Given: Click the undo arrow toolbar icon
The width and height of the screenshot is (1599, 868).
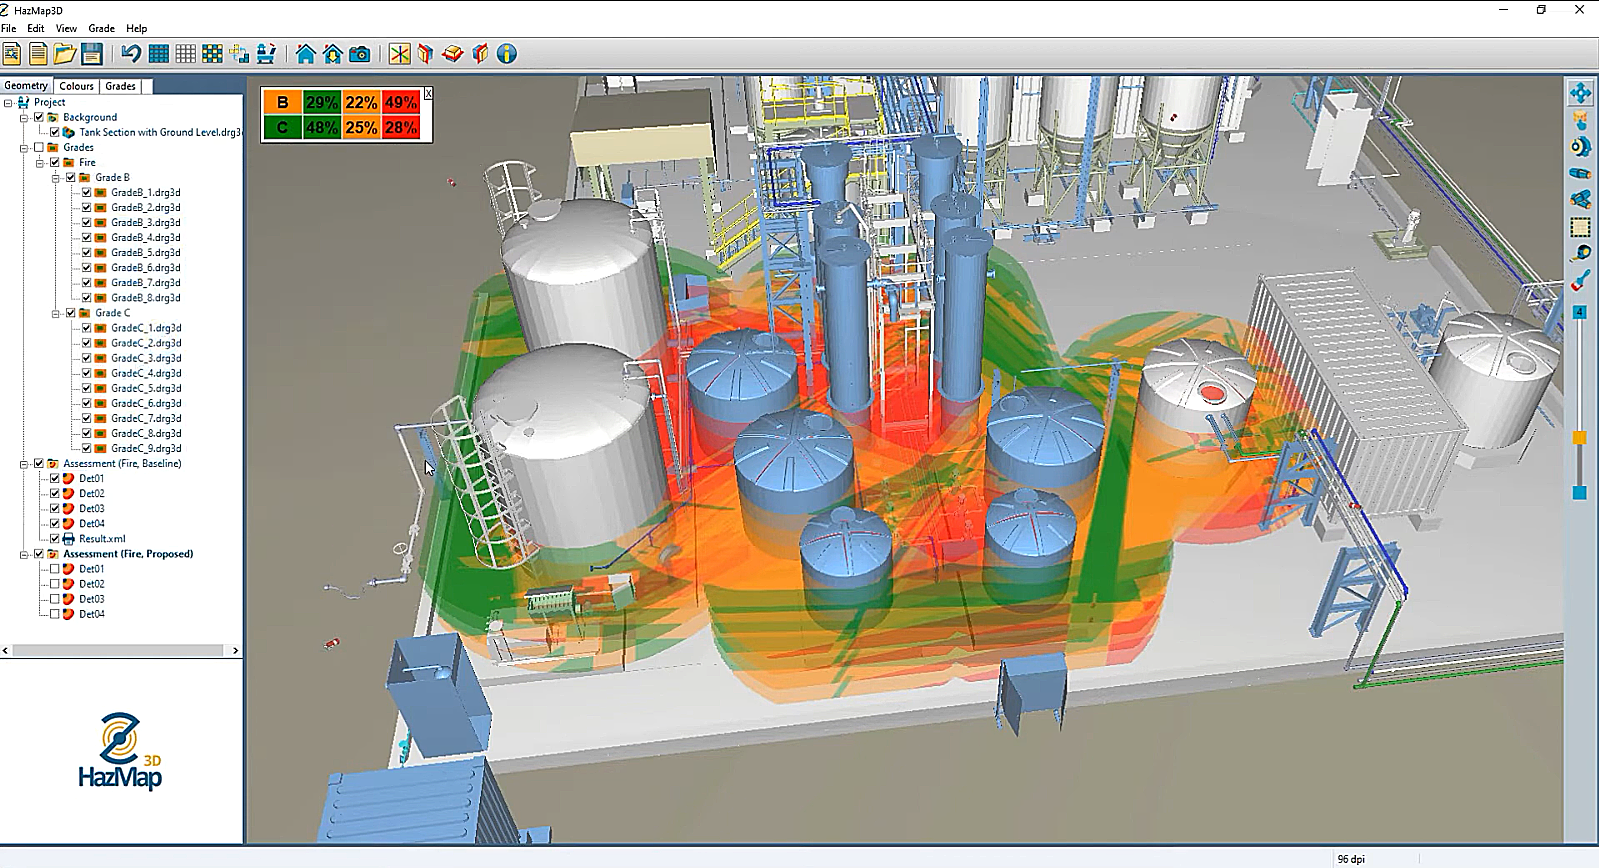Looking at the screenshot, I should coord(131,54).
